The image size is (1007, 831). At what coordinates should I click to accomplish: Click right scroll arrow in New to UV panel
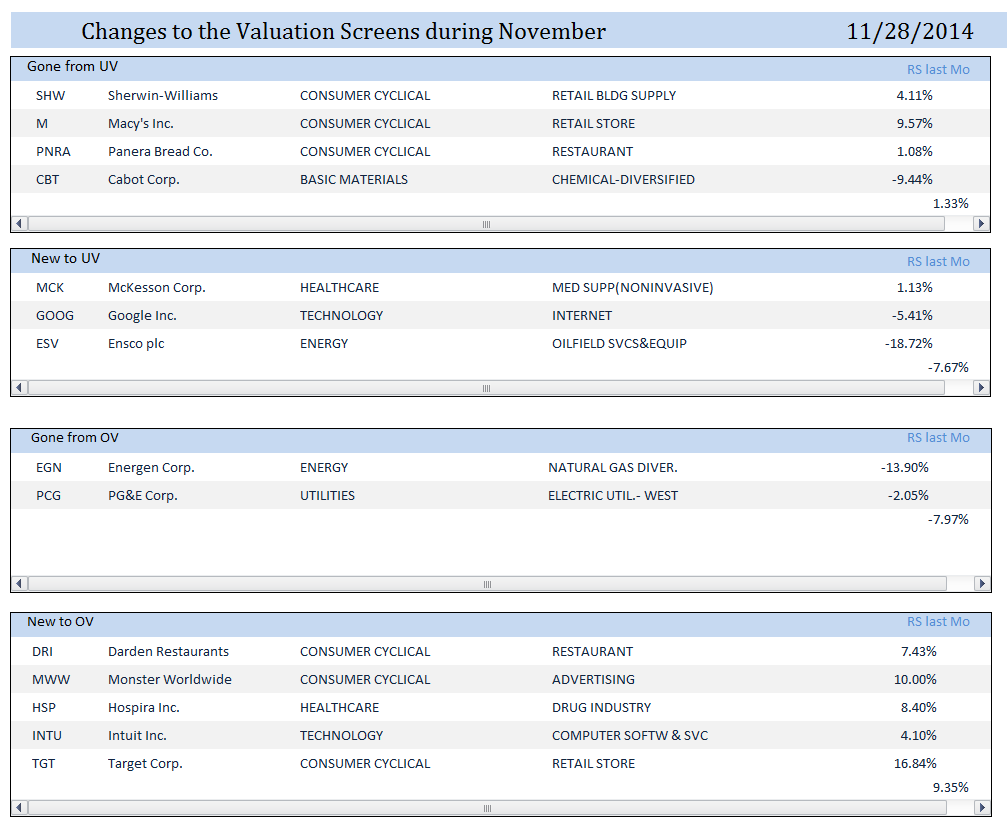981,387
